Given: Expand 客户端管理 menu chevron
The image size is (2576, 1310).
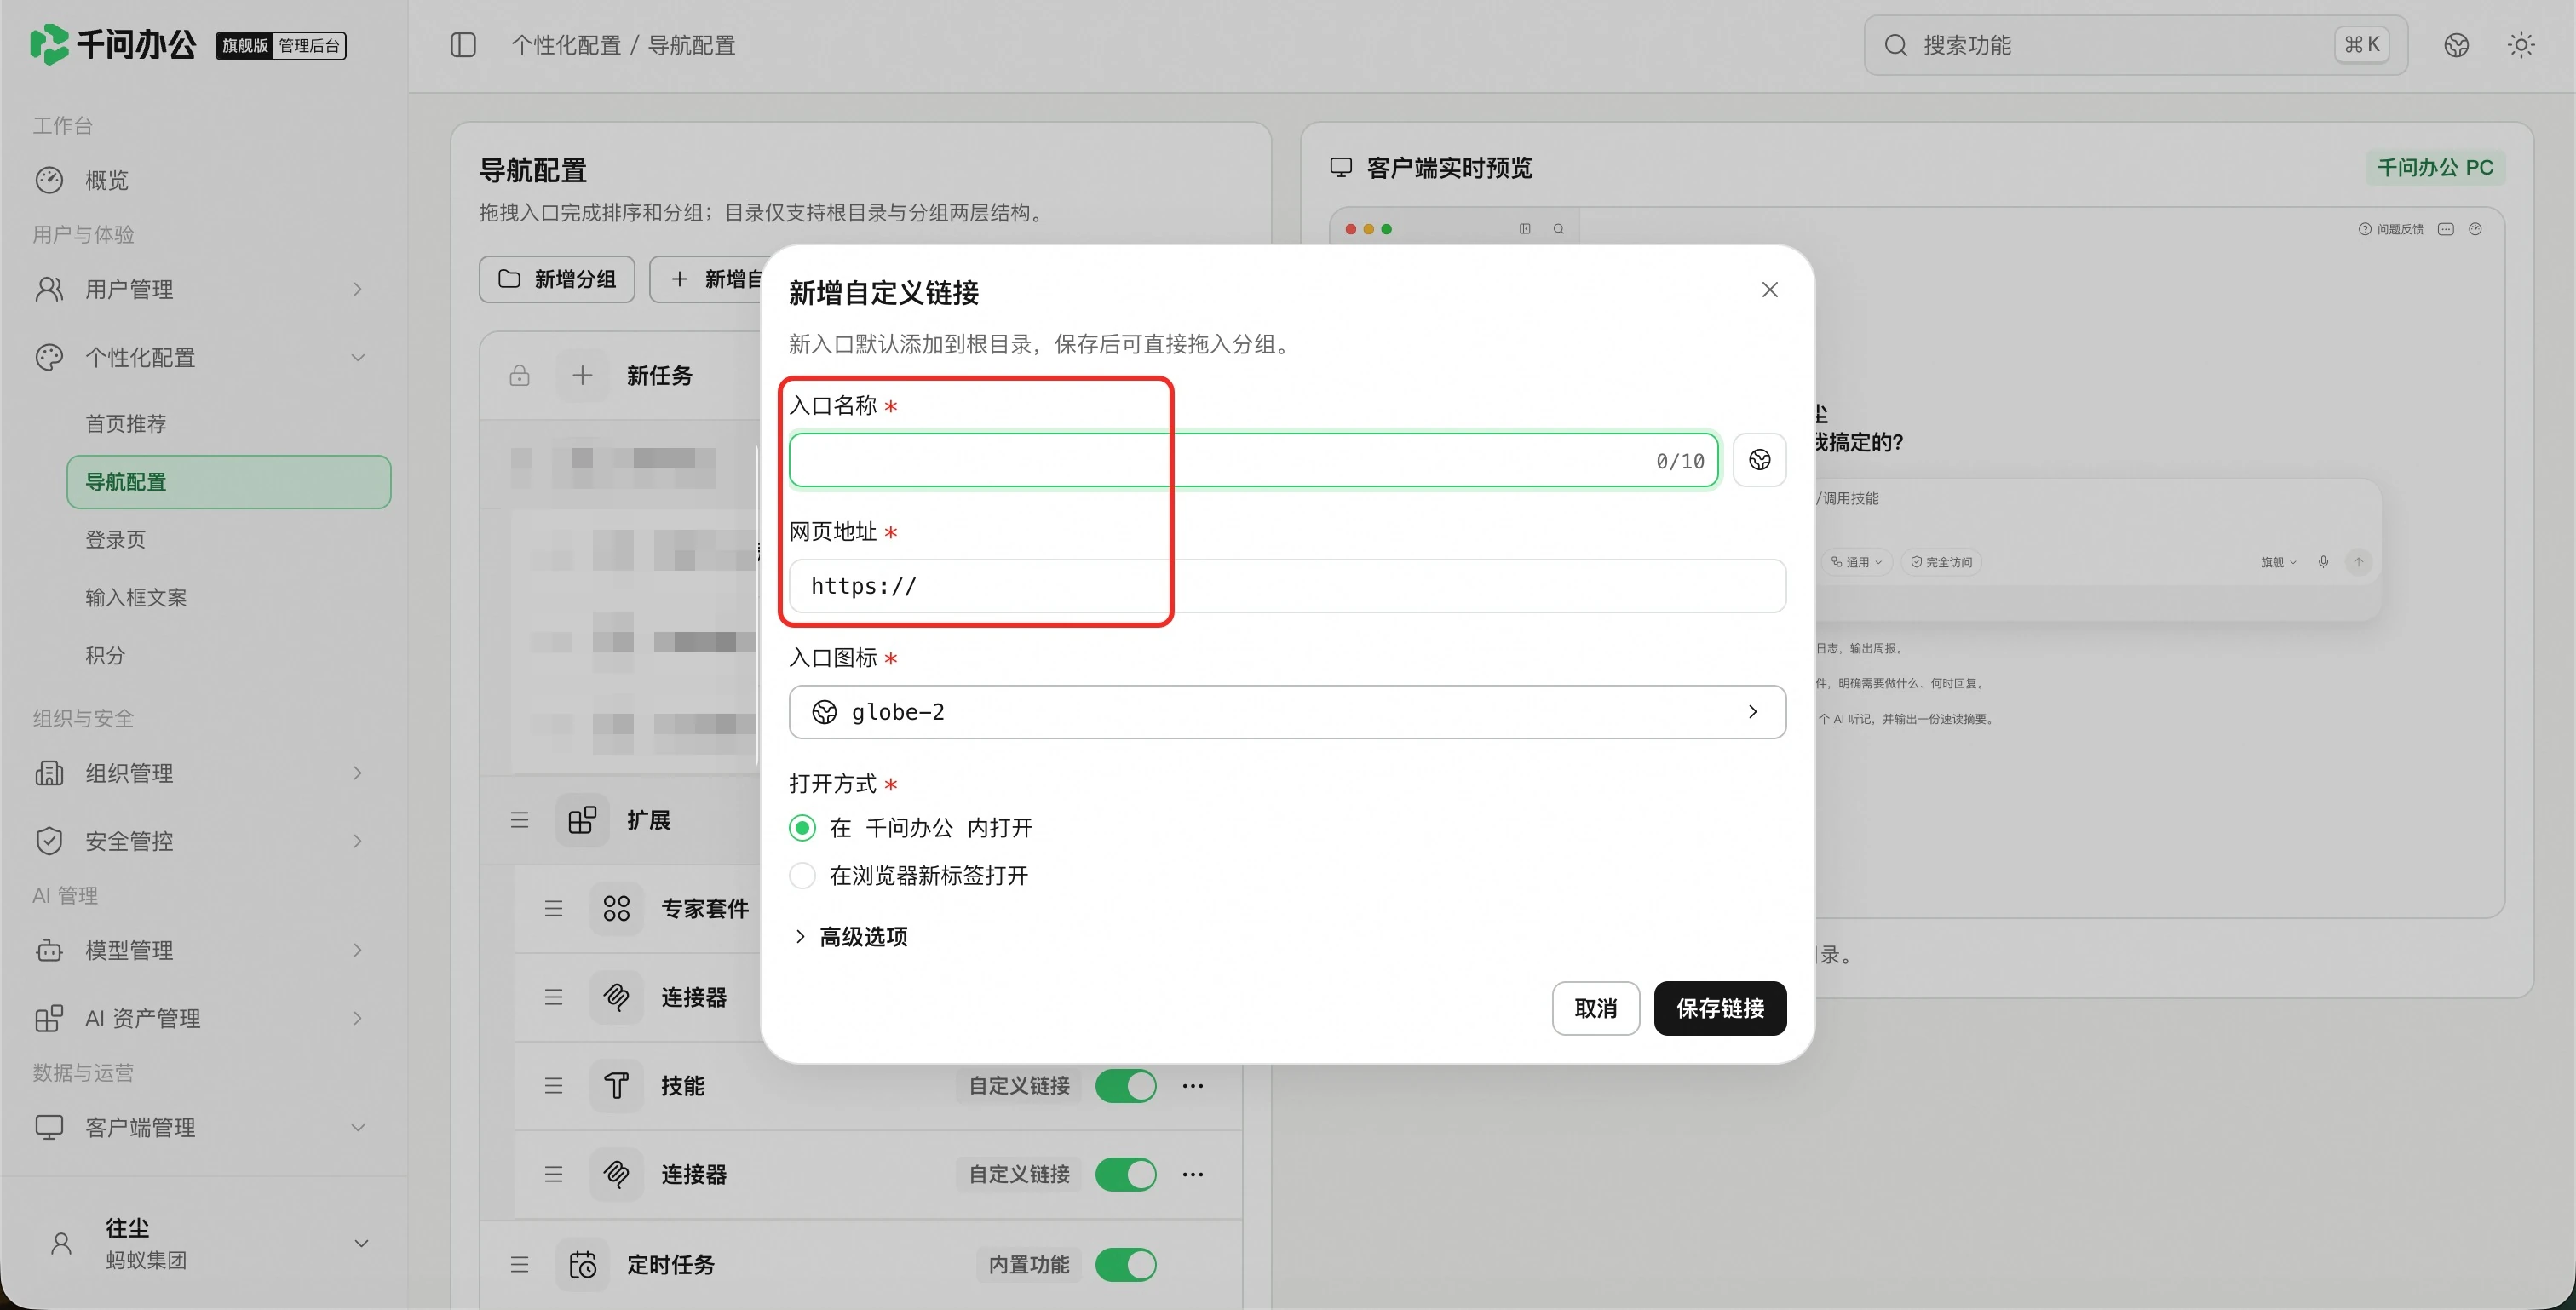Looking at the screenshot, I should pyautogui.click(x=358, y=1127).
